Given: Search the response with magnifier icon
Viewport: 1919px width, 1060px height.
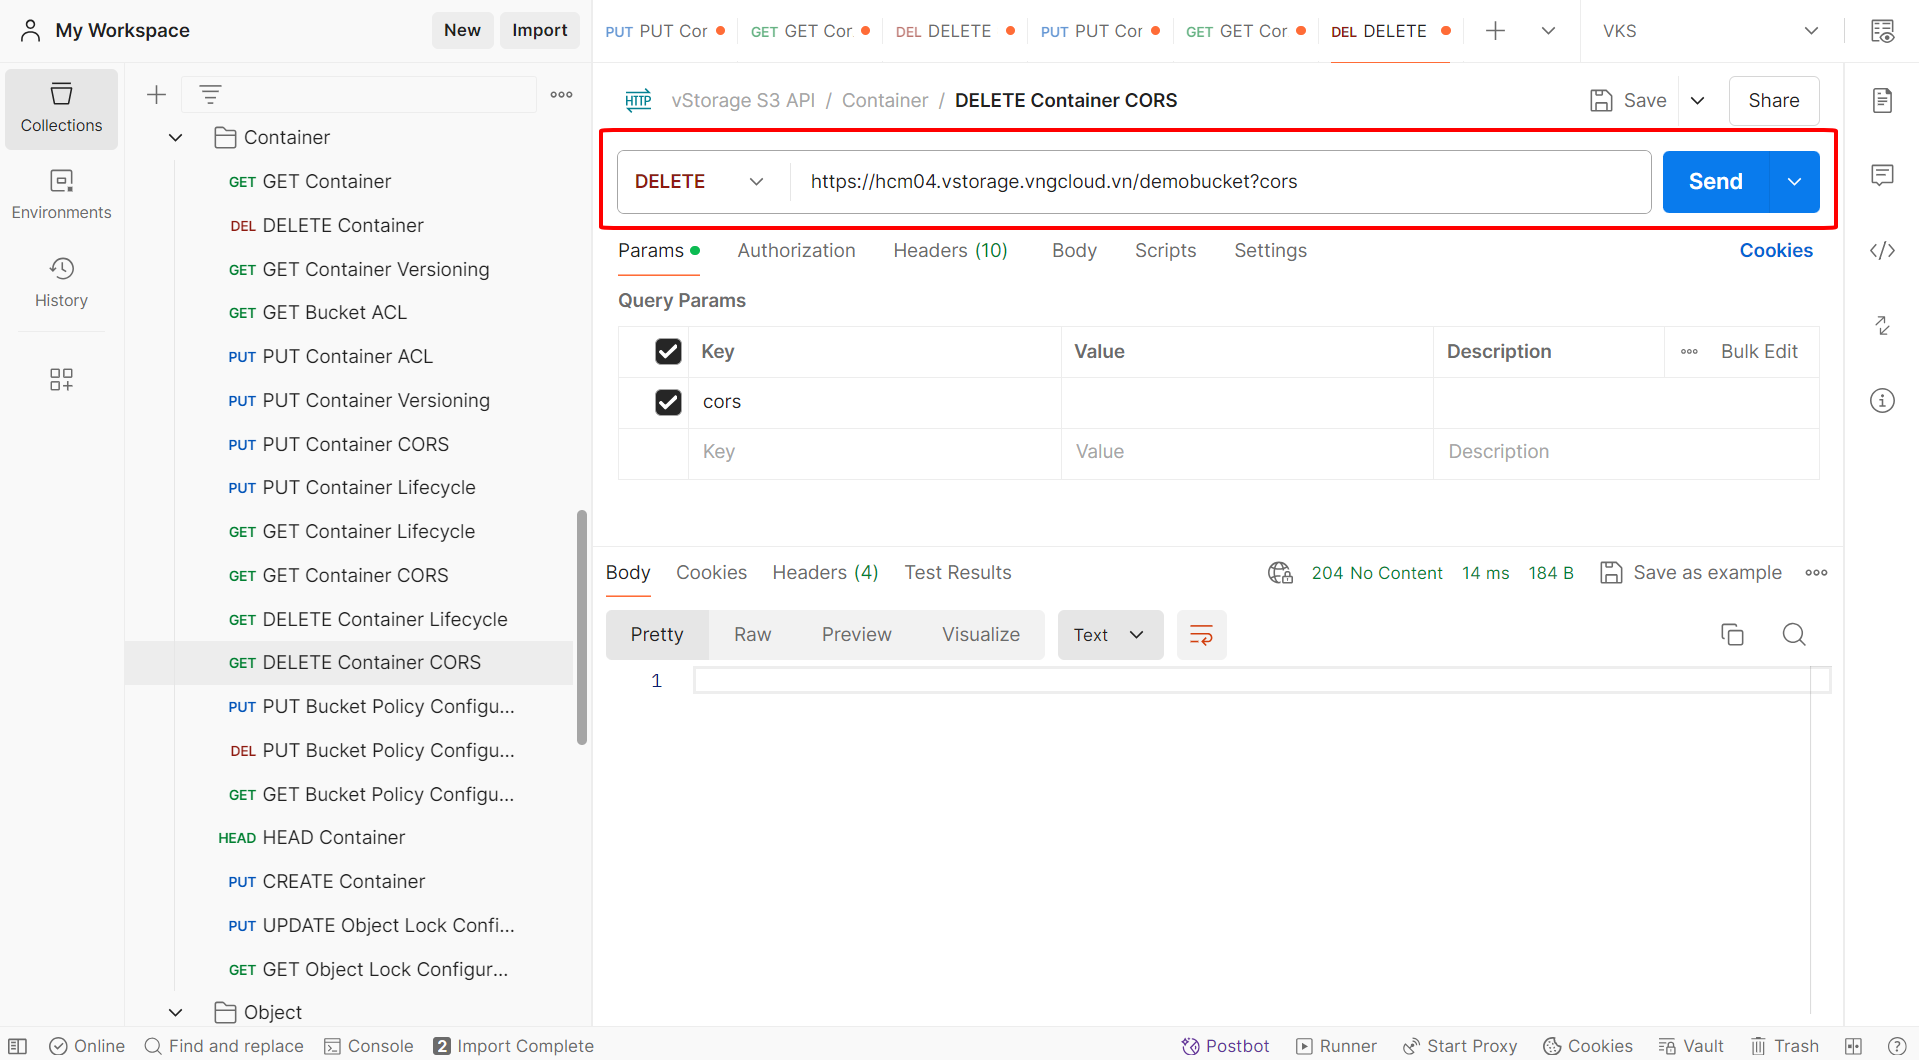Looking at the screenshot, I should point(1794,634).
